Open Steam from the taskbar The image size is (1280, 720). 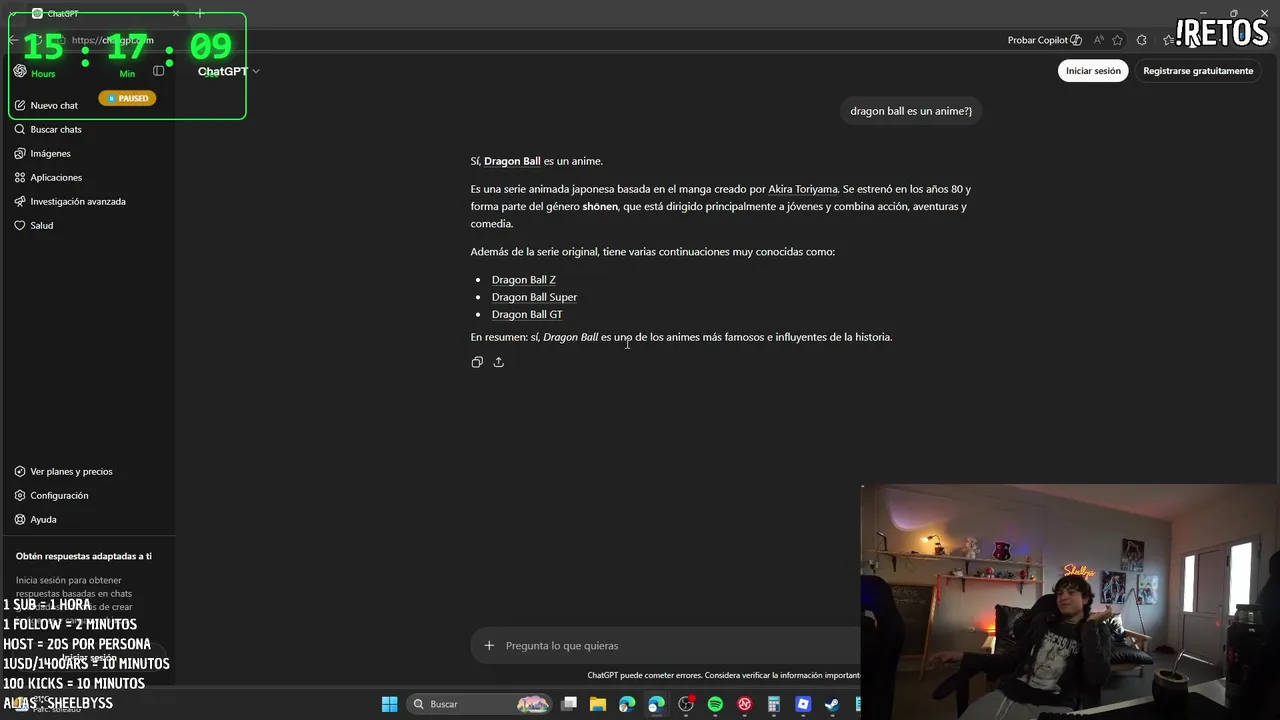tap(832, 704)
